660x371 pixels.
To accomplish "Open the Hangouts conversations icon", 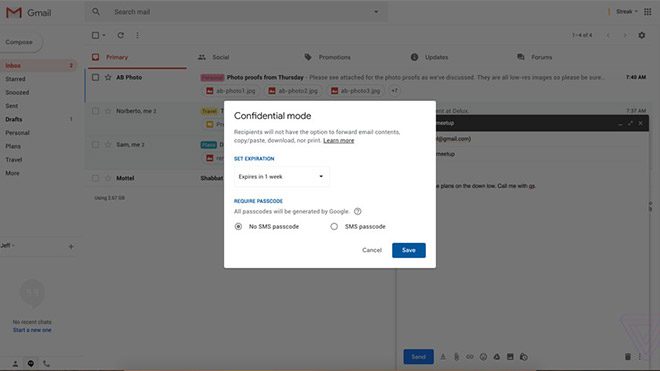I will point(31,364).
